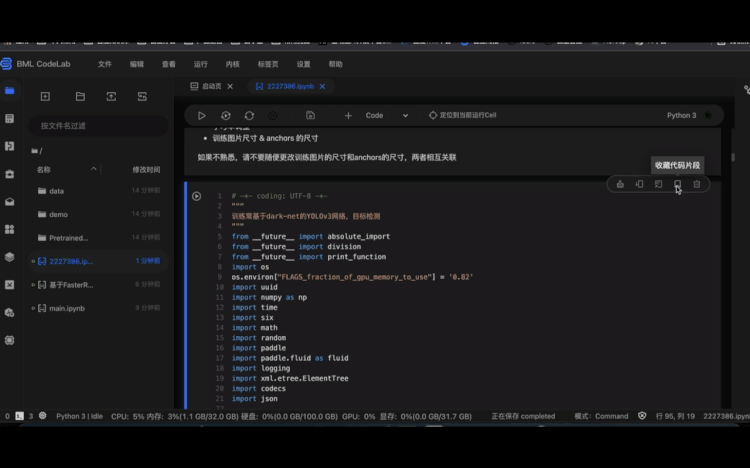
Task: Save code snippet with bookmark icon
Action: pyautogui.click(x=677, y=184)
